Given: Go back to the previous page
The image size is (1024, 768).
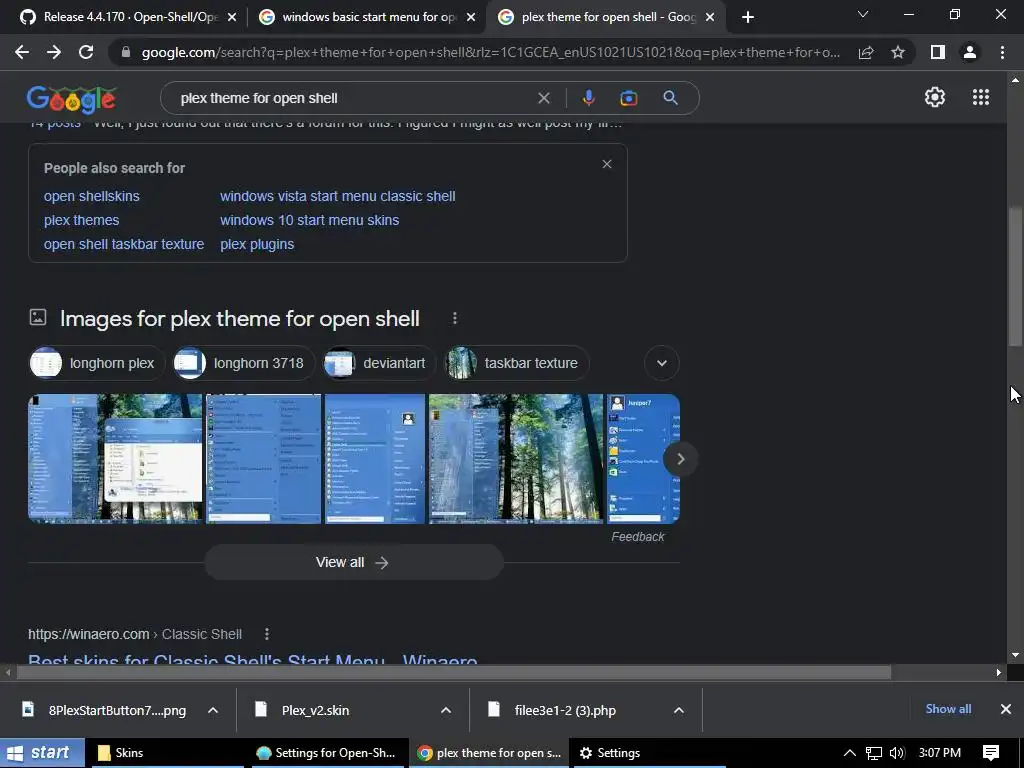Looking at the screenshot, I should (x=22, y=52).
